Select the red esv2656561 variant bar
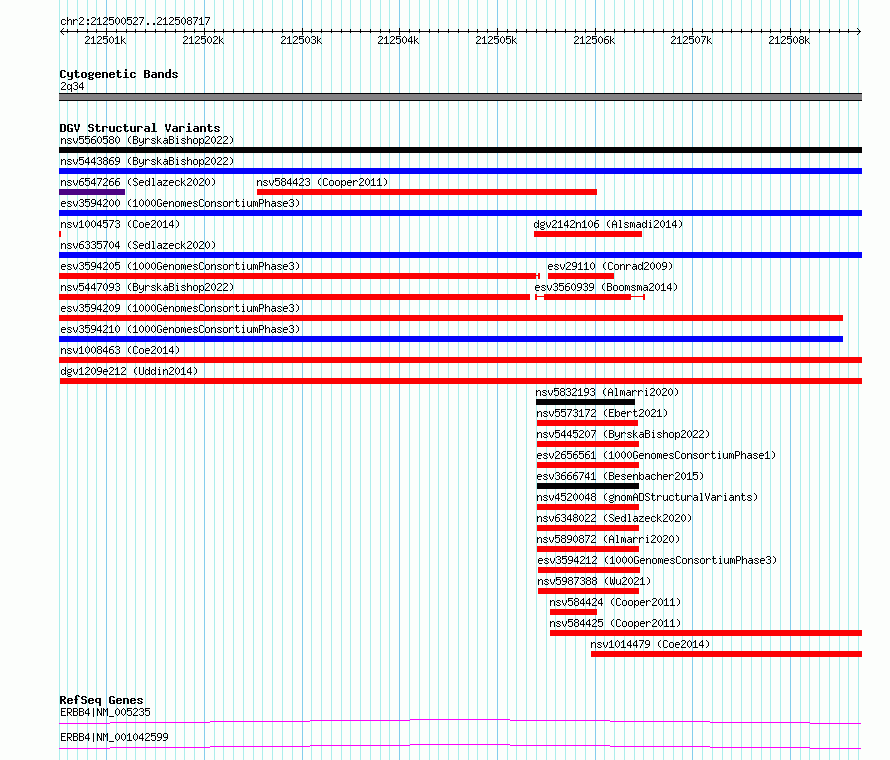 point(588,465)
